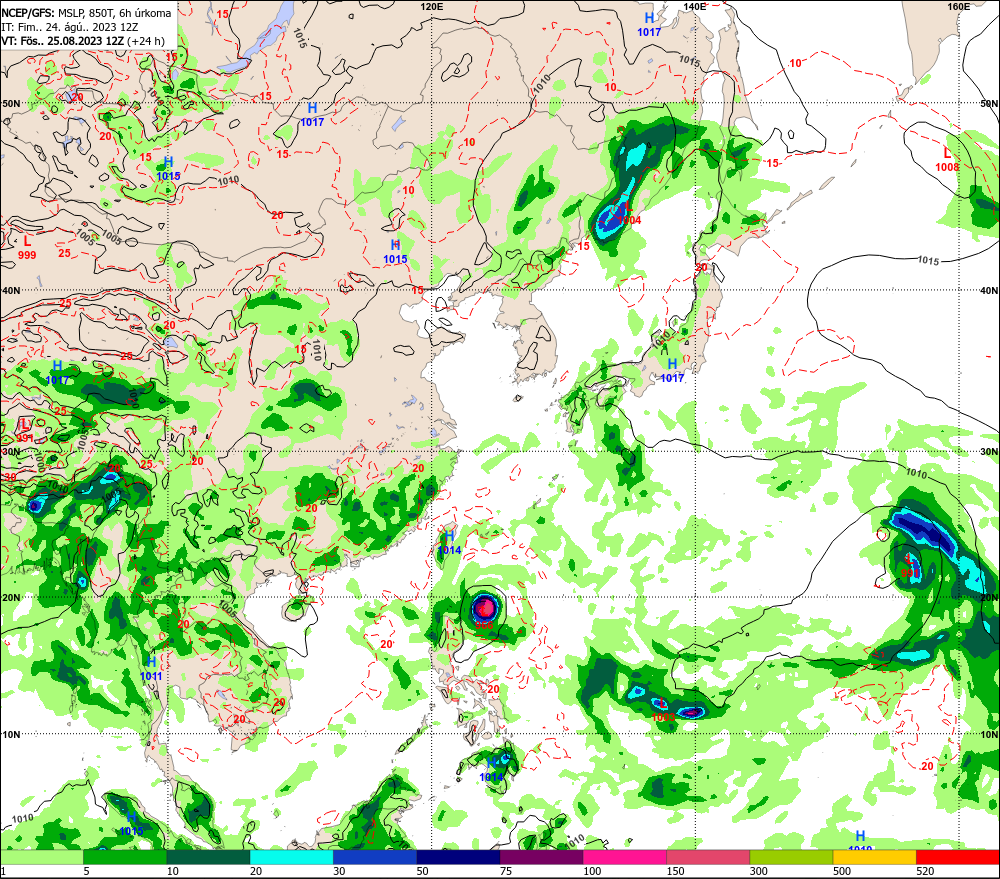Click the green 5–10 legend swatch
1000x879 pixels.
(125, 857)
